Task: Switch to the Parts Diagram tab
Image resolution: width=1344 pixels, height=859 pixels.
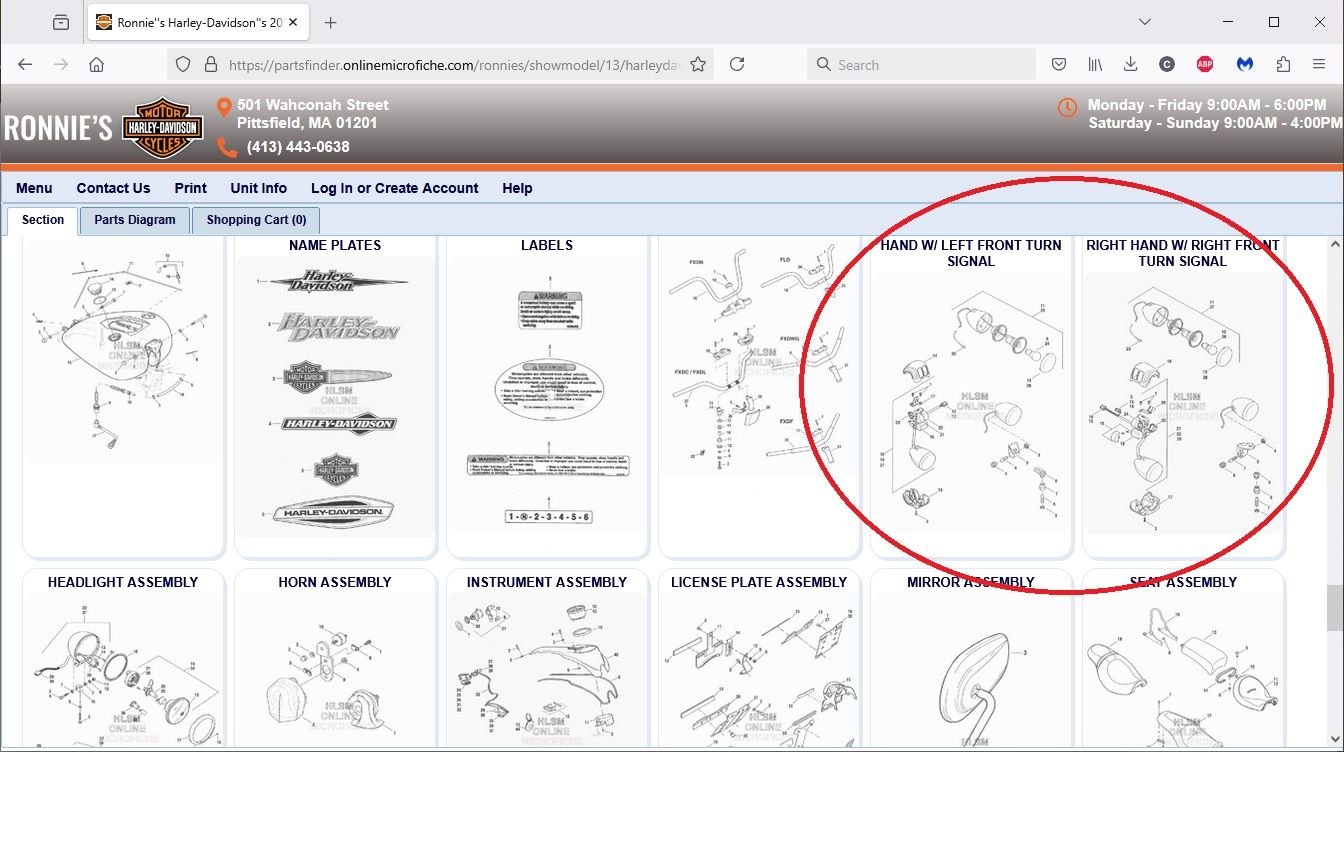Action: click(135, 220)
